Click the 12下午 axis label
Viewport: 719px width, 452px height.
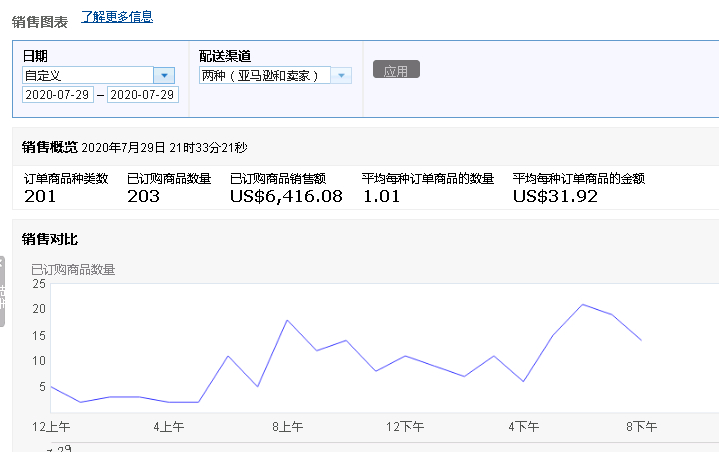tap(405, 427)
